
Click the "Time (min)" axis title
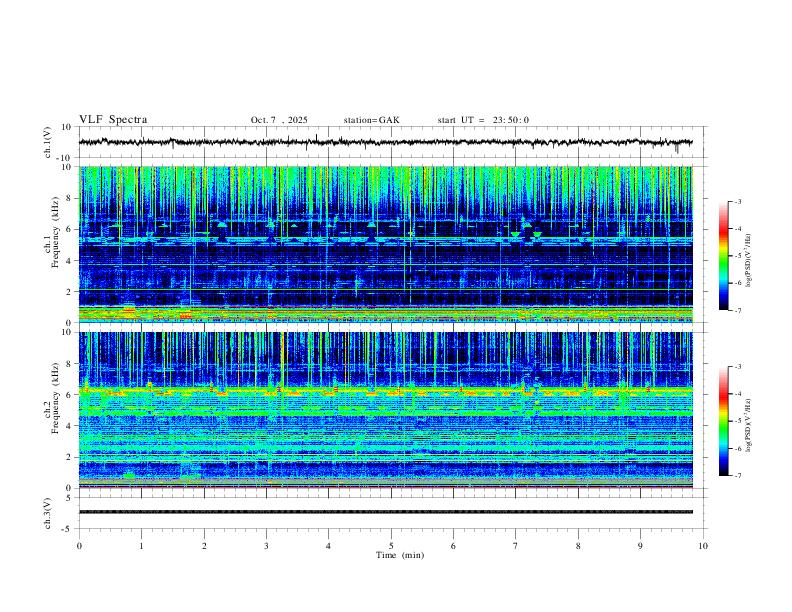(400, 555)
